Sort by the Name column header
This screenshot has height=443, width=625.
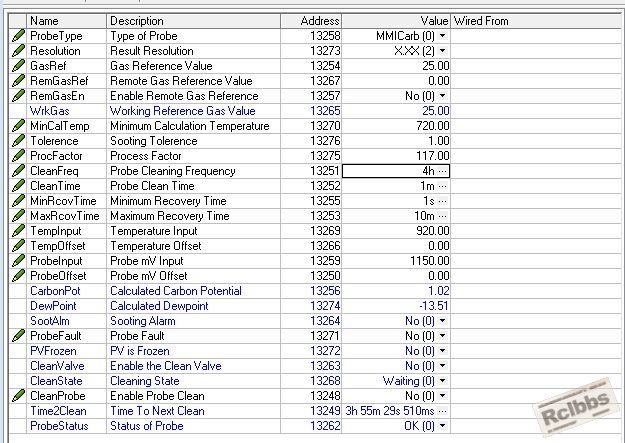coord(67,21)
